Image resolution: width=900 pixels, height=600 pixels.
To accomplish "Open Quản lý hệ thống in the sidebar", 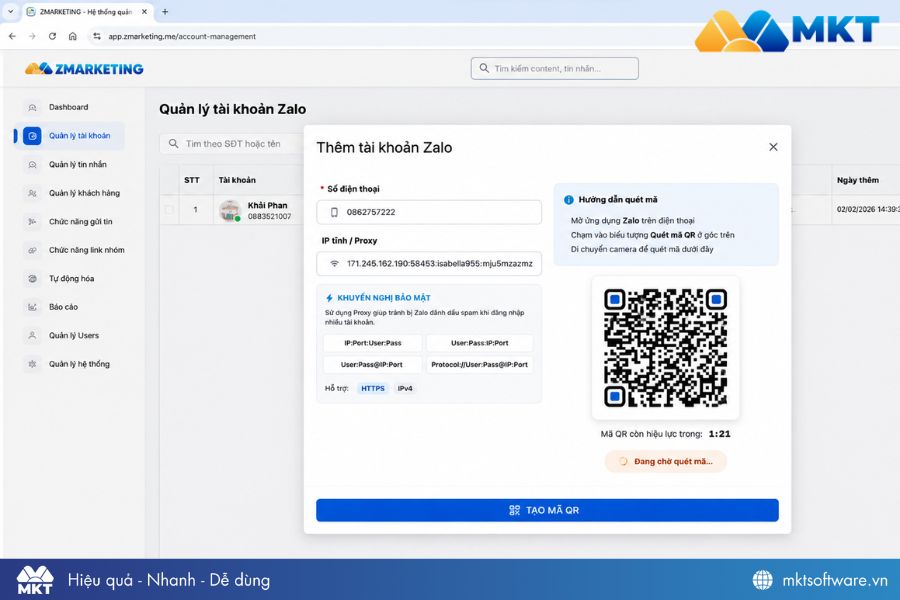I will click(x=79, y=364).
